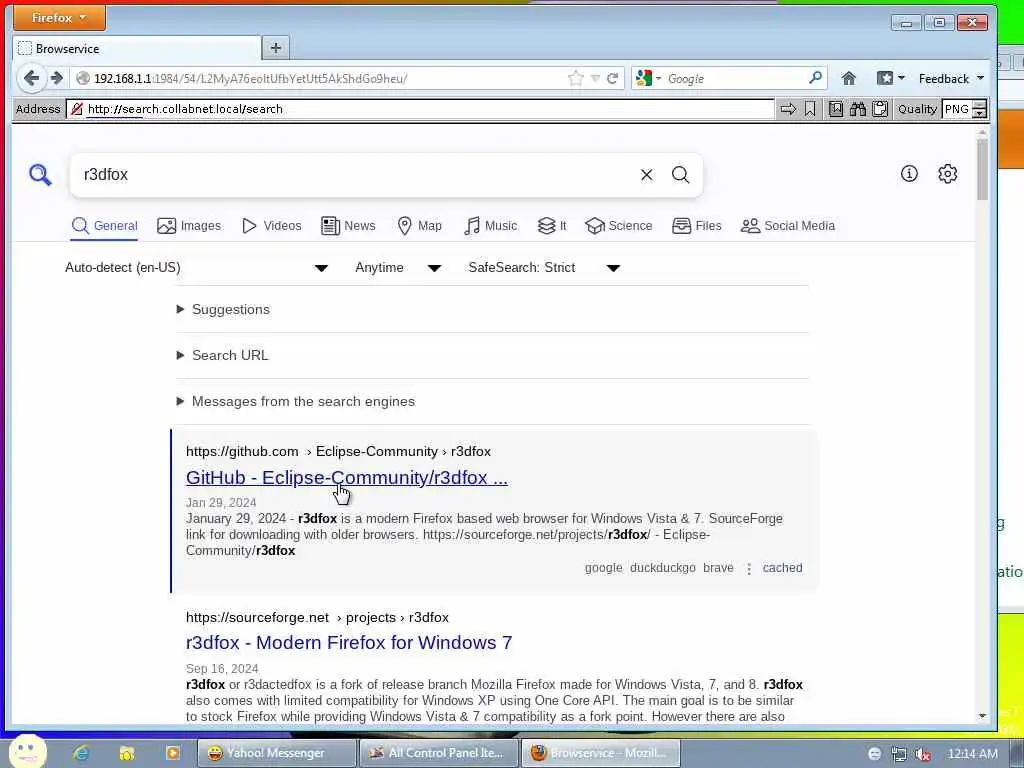
Task: Switch to the News category
Action: 348,226
